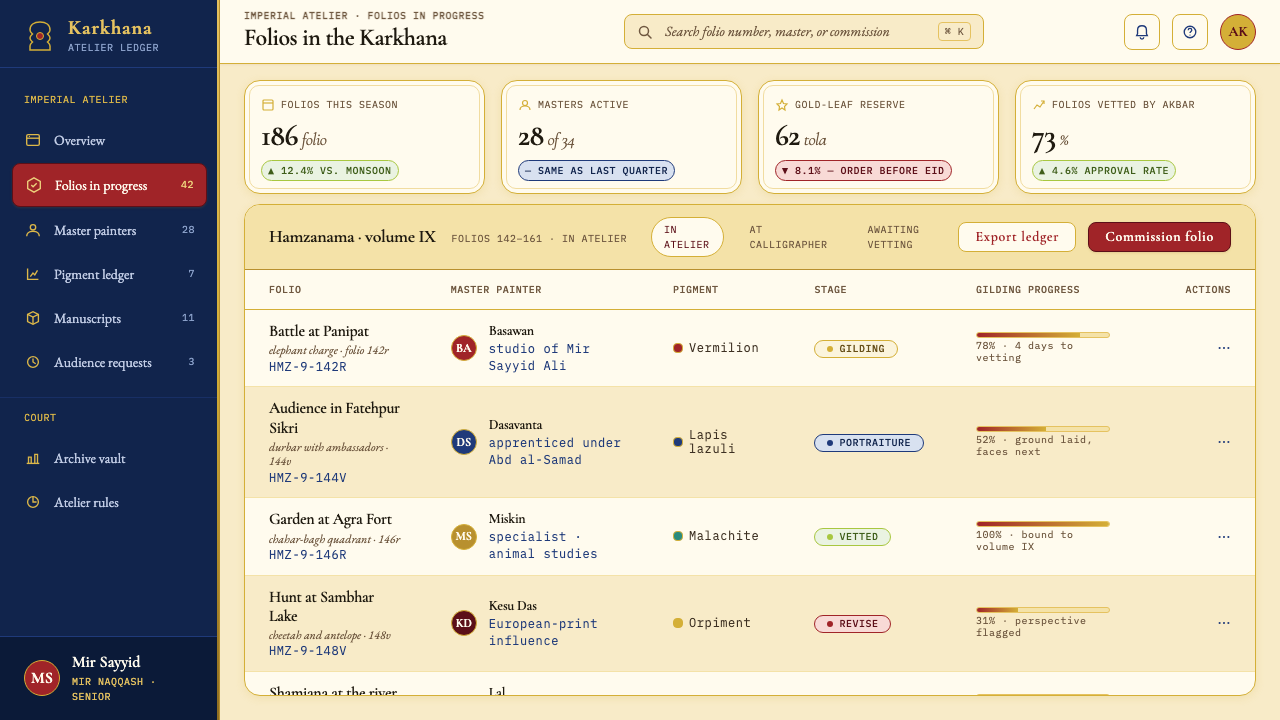
Task: Open actions menu for Hunt at Sambhar Lake
Action: point(1224,623)
